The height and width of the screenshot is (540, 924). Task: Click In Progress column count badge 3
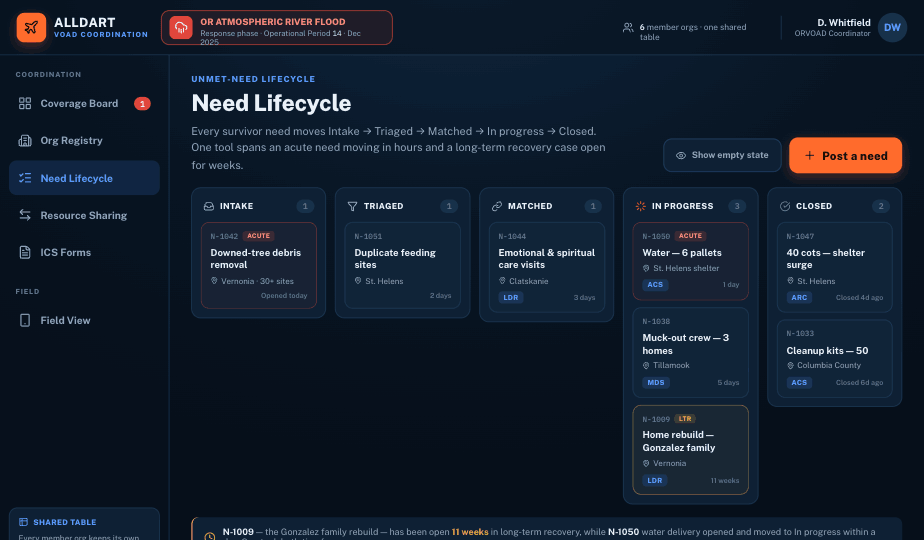click(737, 206)
